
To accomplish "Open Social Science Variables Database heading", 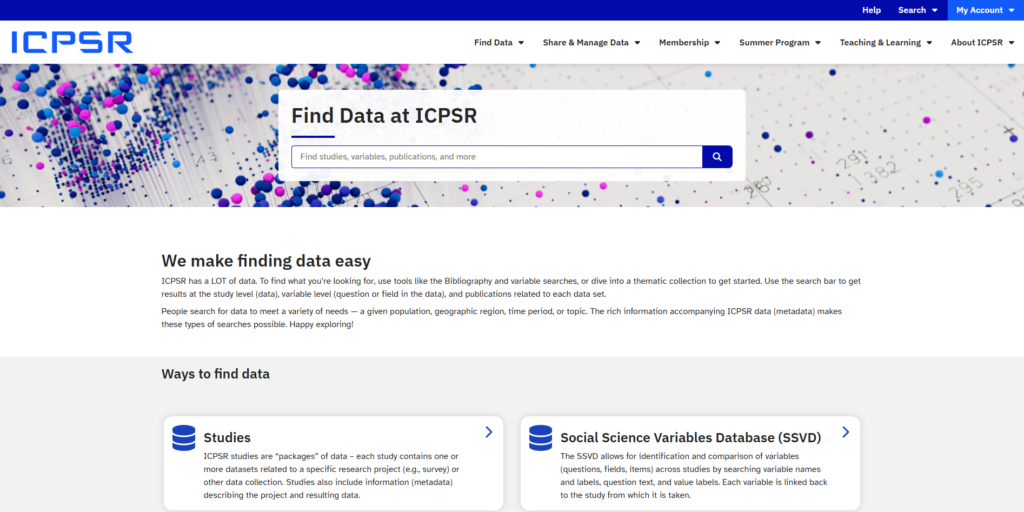I will (x=690, y=438).
